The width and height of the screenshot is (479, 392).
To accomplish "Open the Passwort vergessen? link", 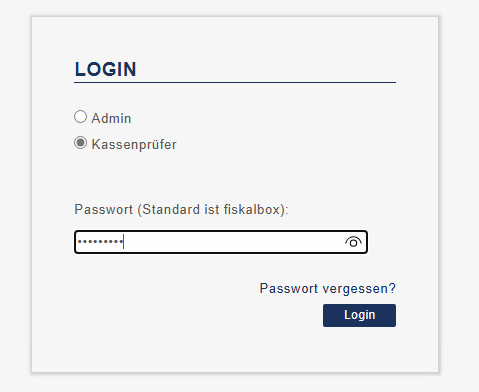I will pos(328,288).
